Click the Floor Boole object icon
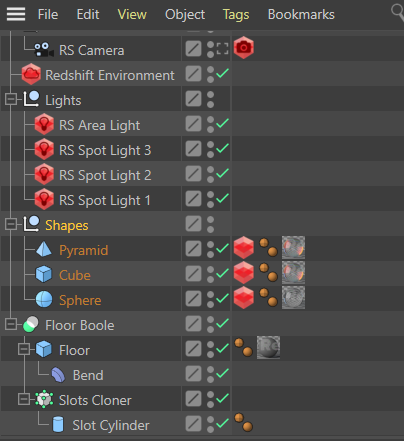 point(31,325)
